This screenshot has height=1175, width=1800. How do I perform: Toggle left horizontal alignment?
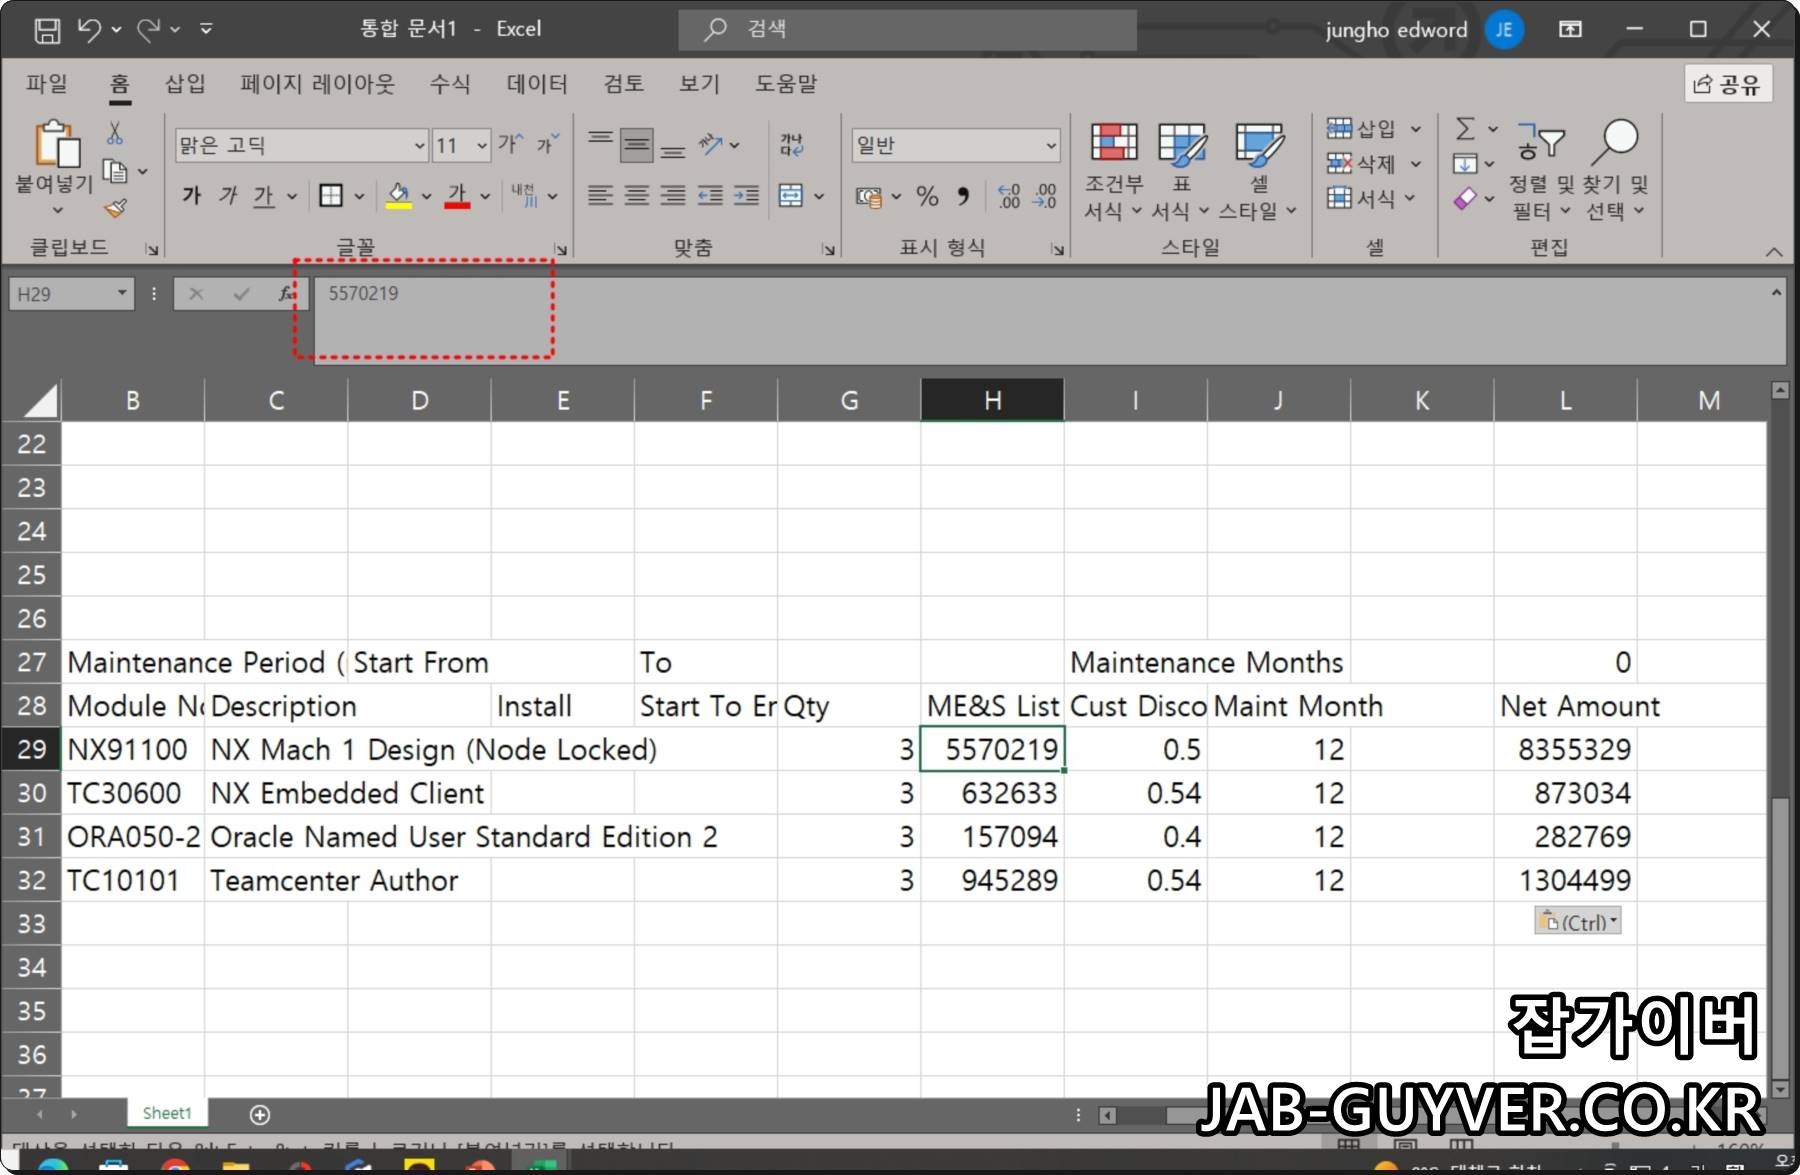tap(600, 195)
